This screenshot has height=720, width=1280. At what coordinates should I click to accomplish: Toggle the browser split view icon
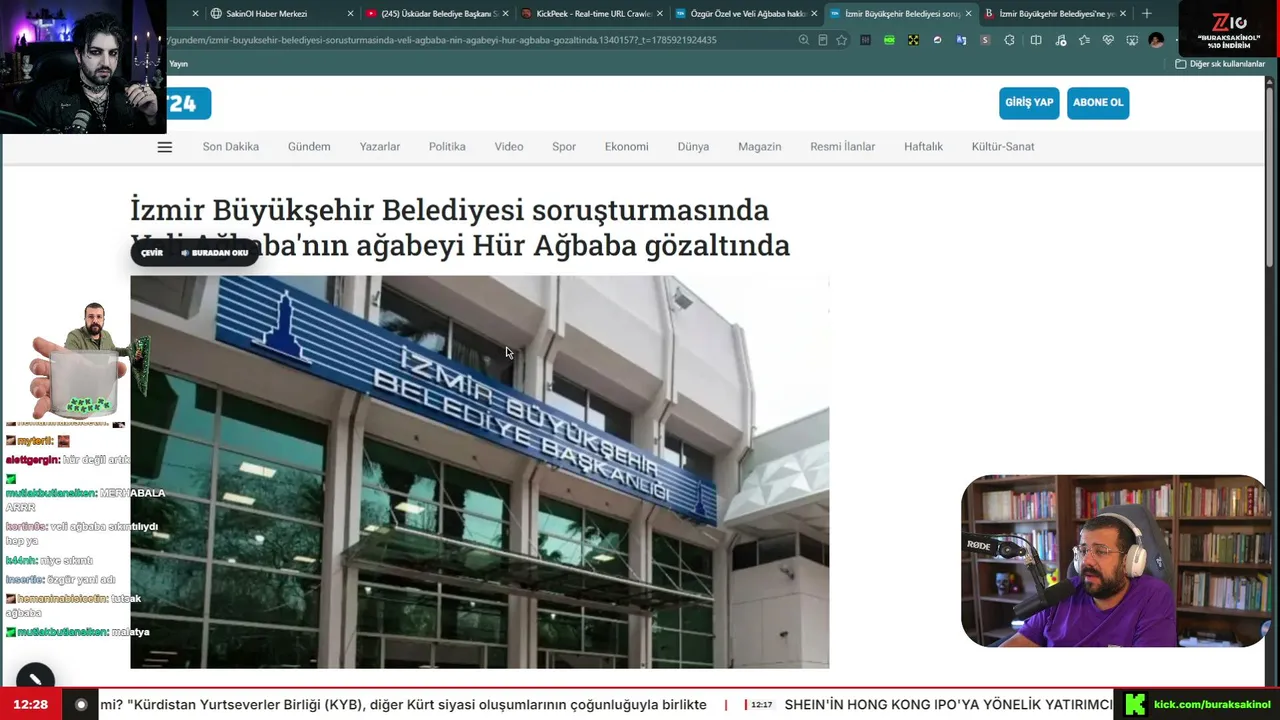click(x=1036, y=40)
